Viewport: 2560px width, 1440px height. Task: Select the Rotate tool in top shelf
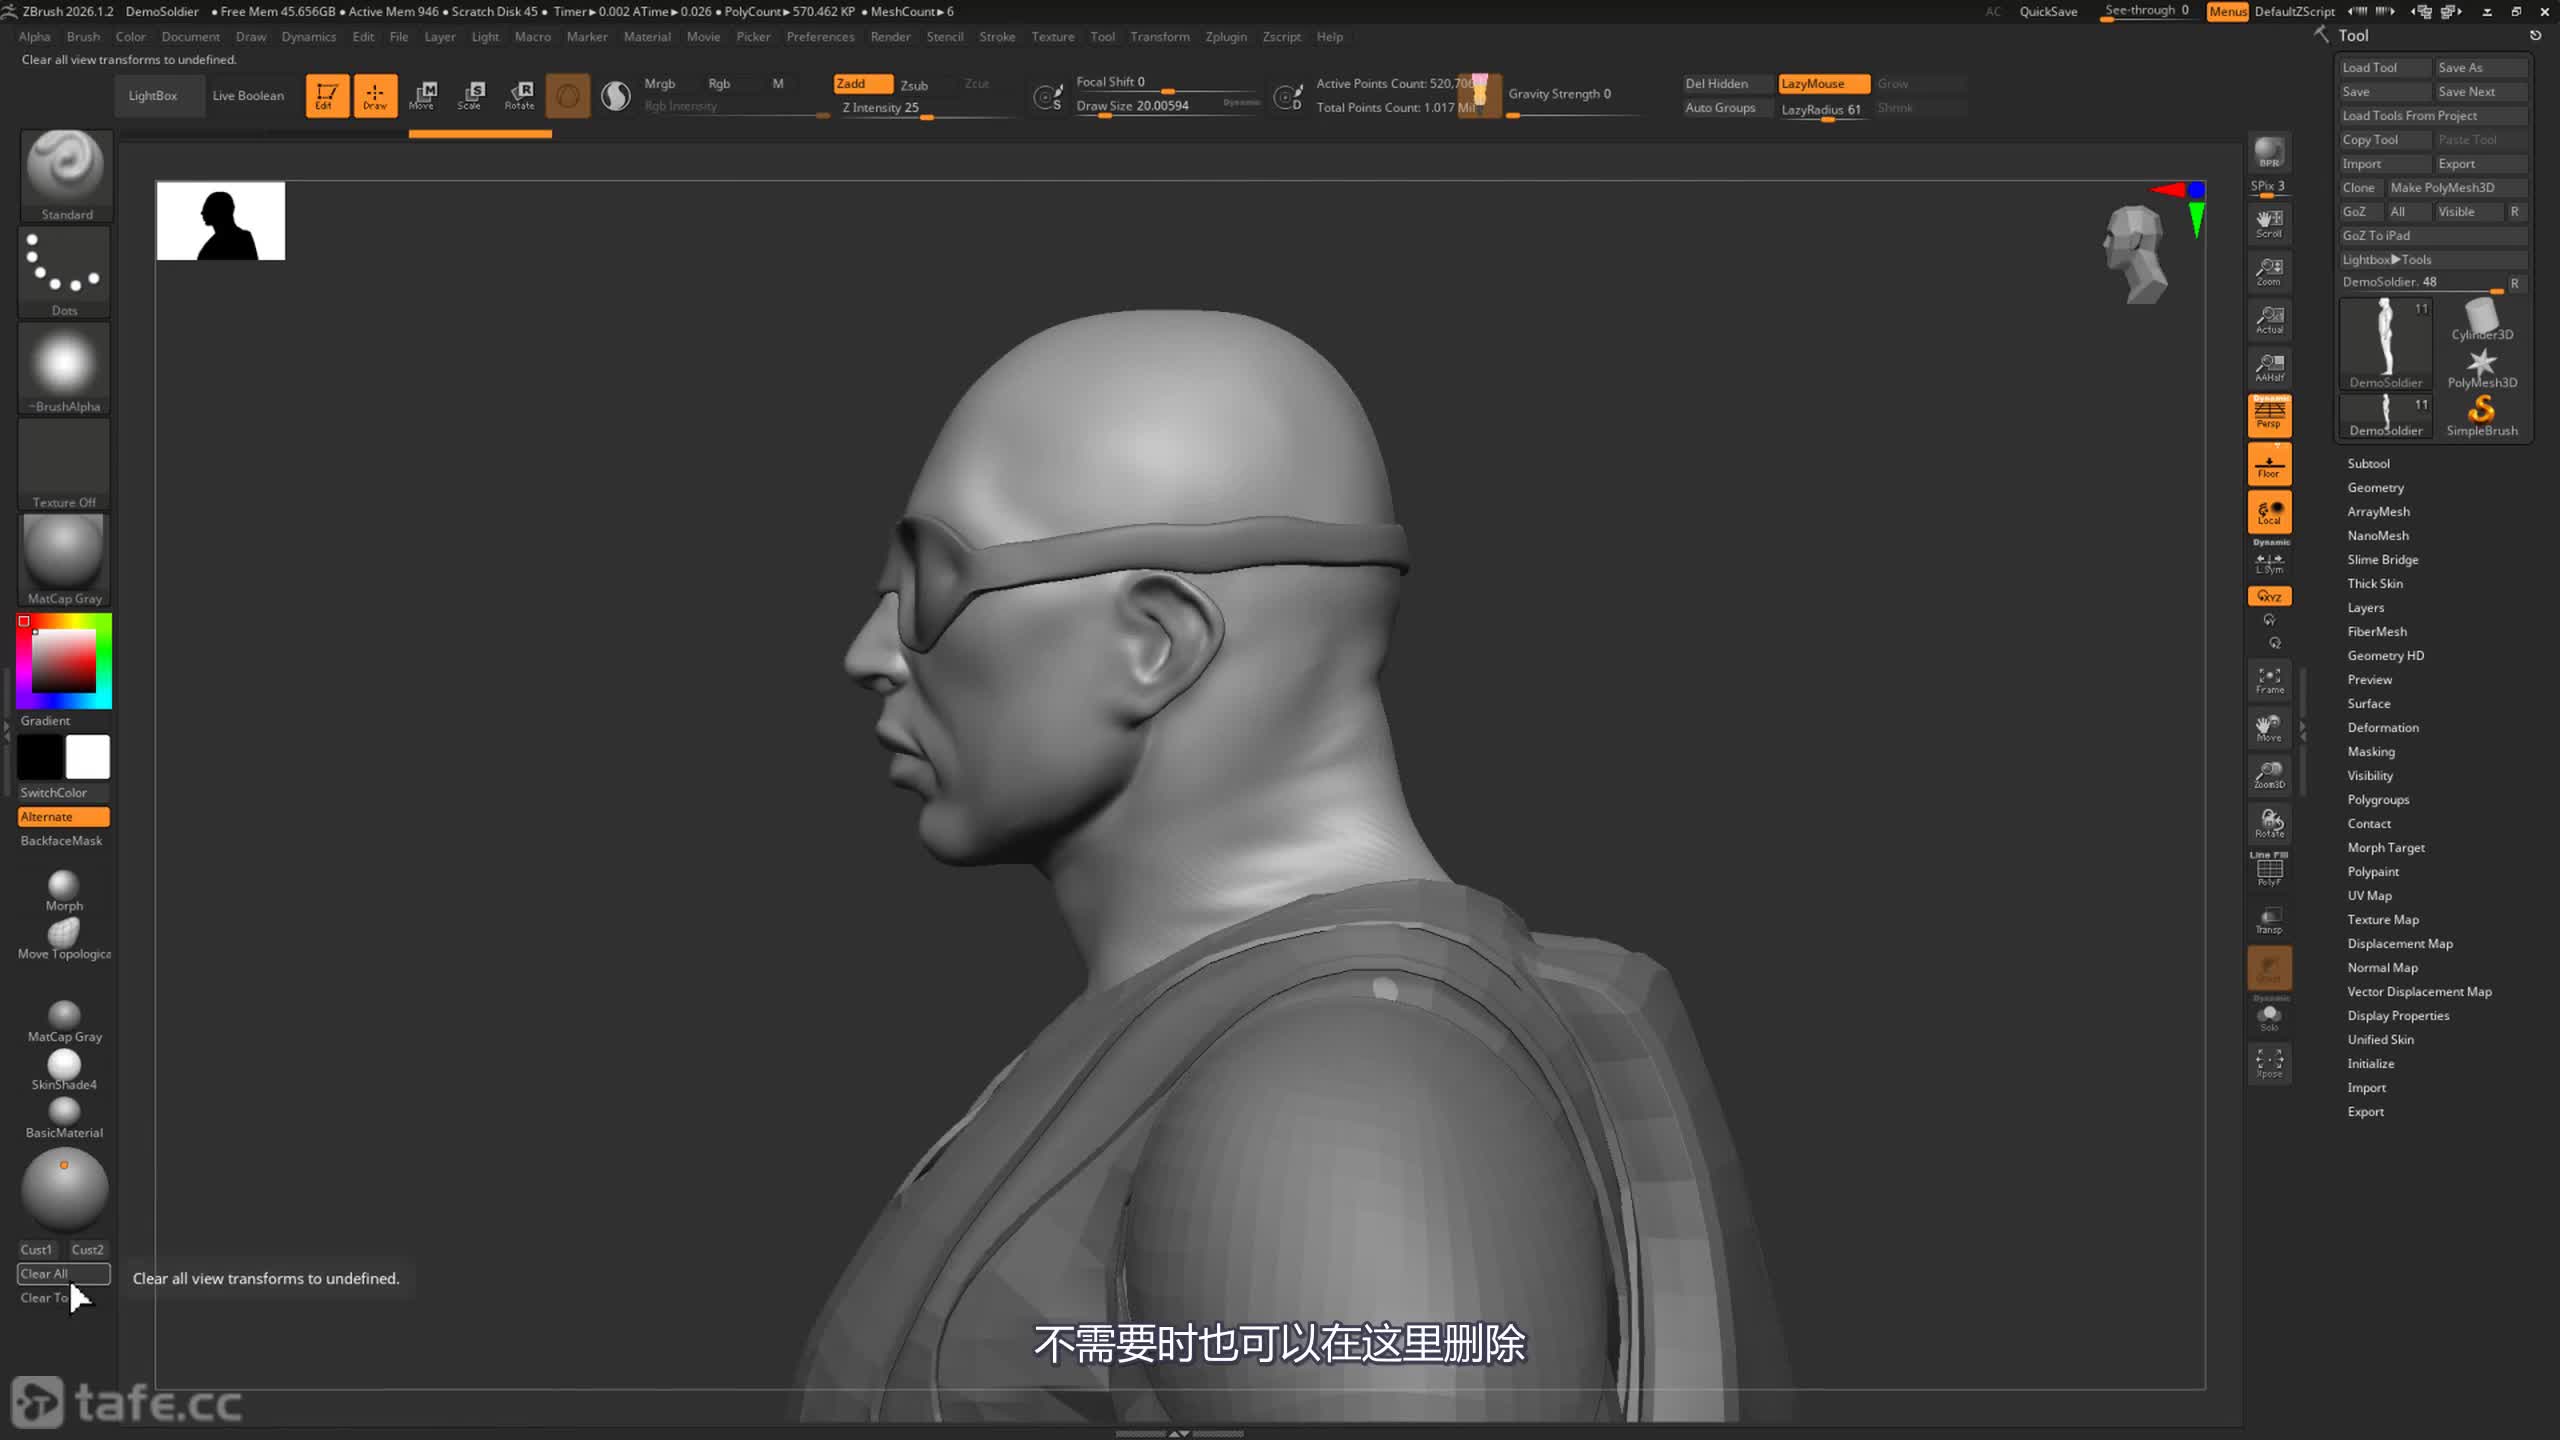point(519,96)
